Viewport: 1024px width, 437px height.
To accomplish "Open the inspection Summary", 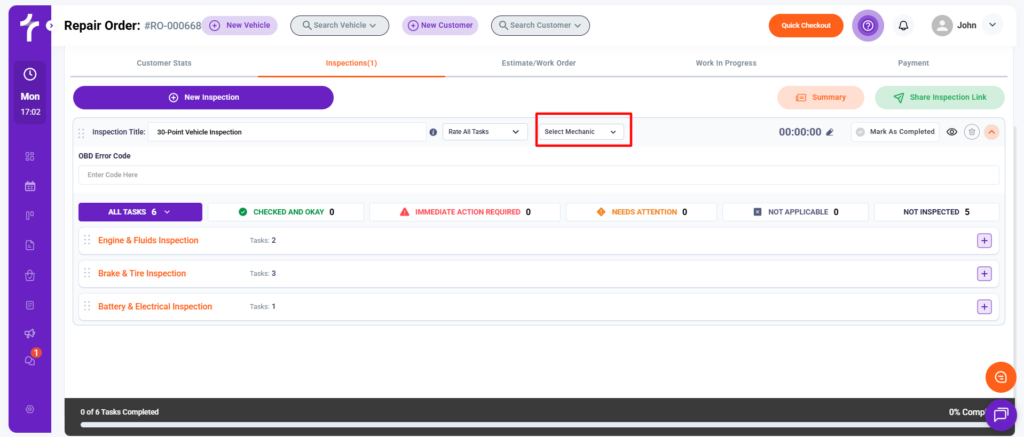I will tap(820, 97).
